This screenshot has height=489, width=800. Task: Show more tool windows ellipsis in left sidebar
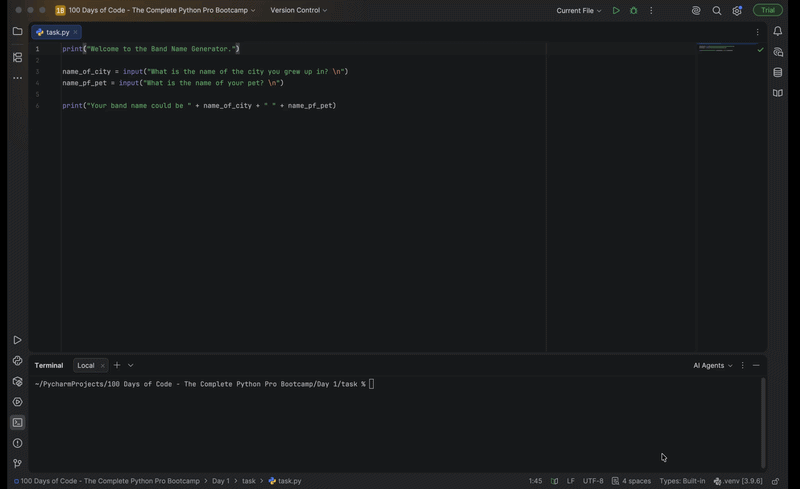17,78
